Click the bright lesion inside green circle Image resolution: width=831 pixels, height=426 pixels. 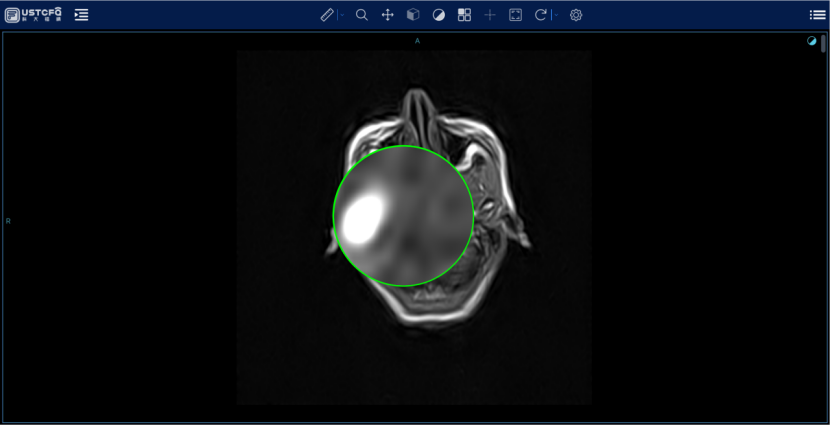point(361,218)
